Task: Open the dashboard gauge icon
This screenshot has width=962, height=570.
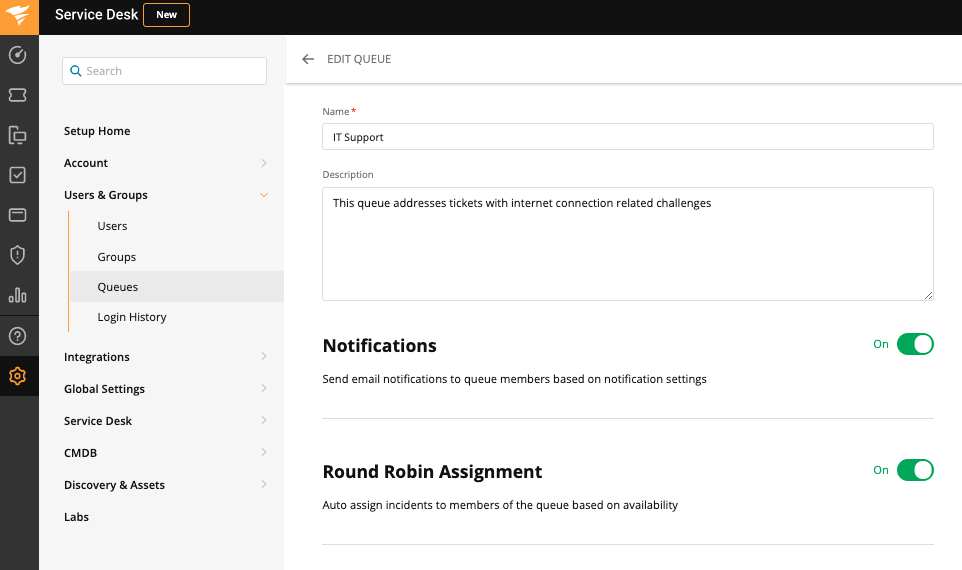Action: 17,55
